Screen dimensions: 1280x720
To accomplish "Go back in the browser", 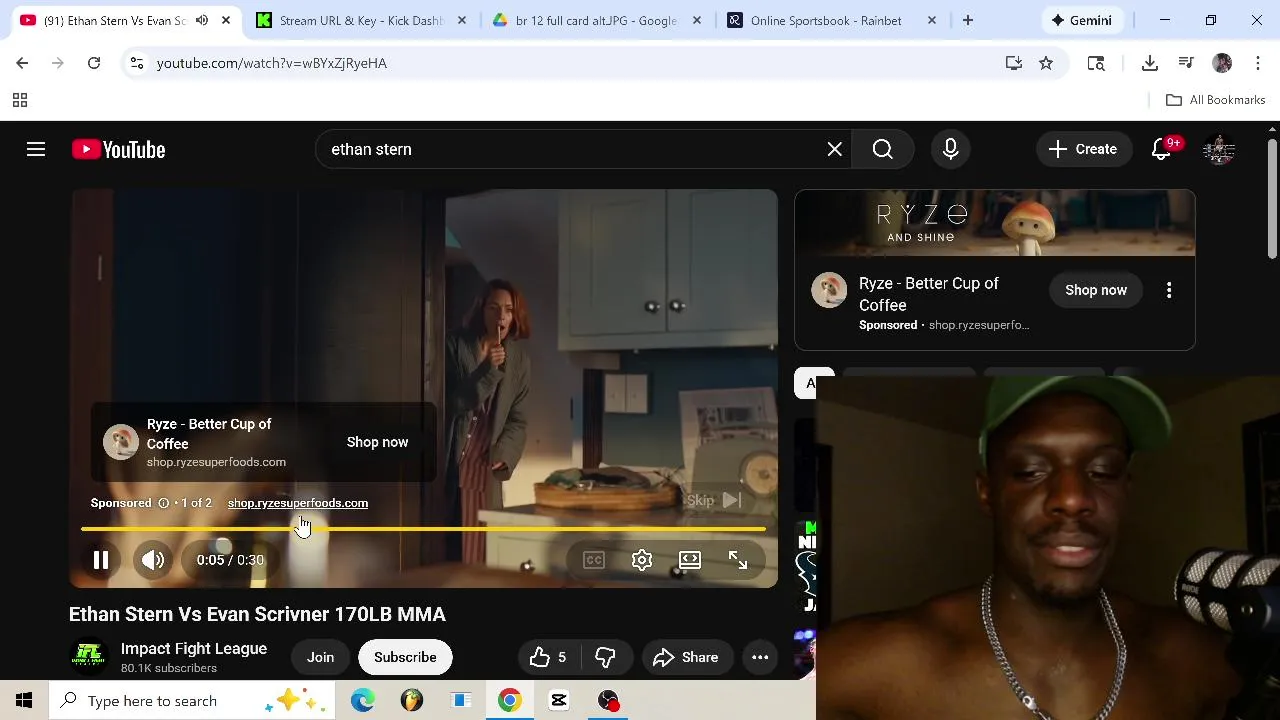I will [x=22, y=63].
